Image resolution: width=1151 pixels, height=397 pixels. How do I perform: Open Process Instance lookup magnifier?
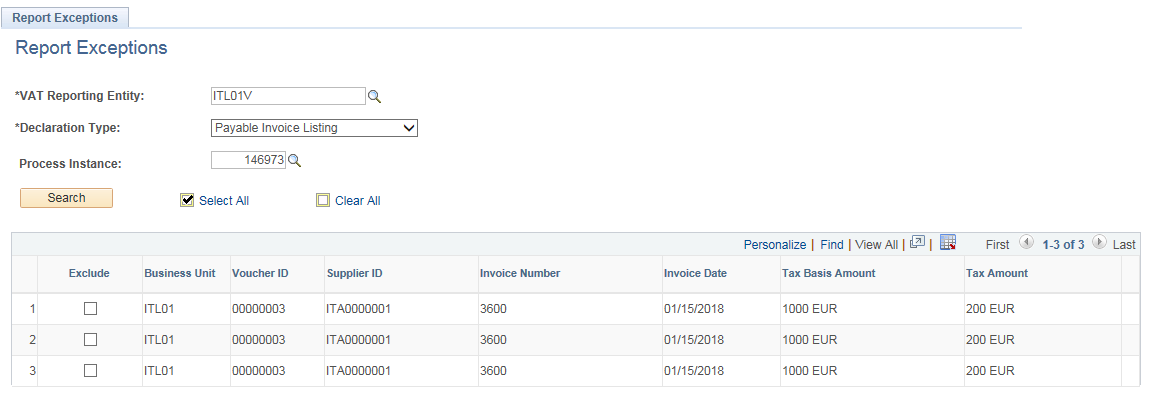pos(294,161)
